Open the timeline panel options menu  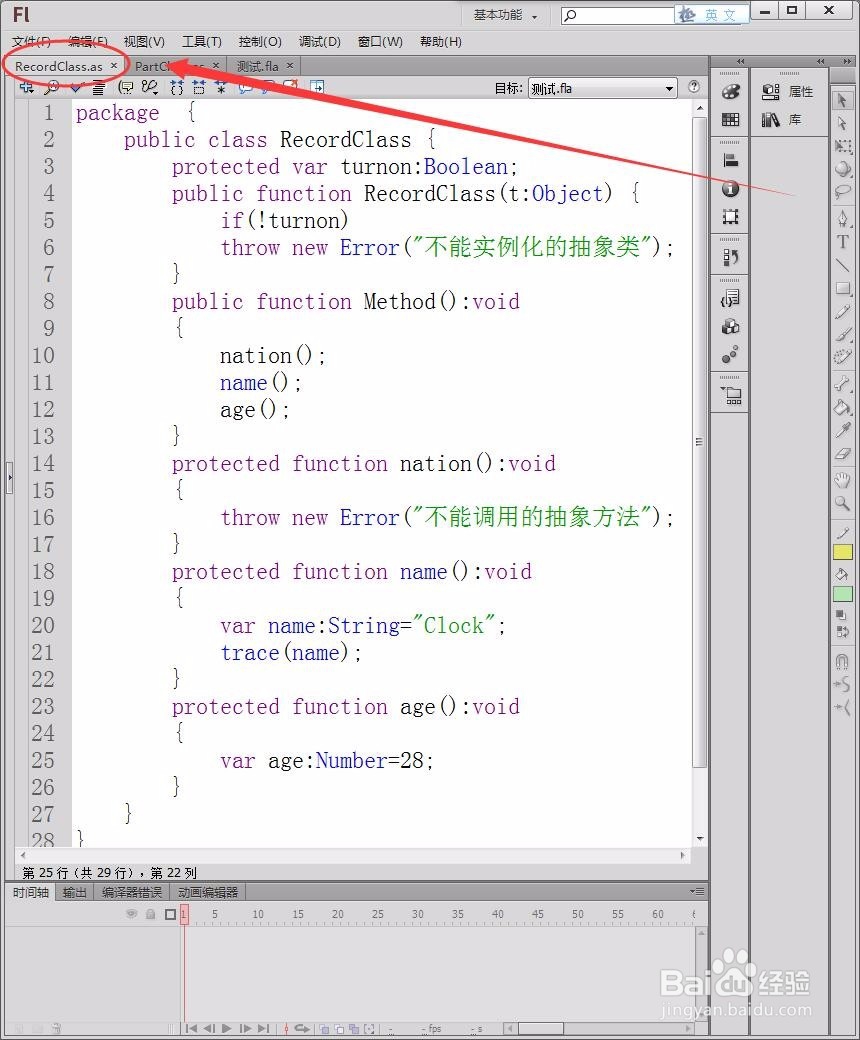(x=696, y=891)
